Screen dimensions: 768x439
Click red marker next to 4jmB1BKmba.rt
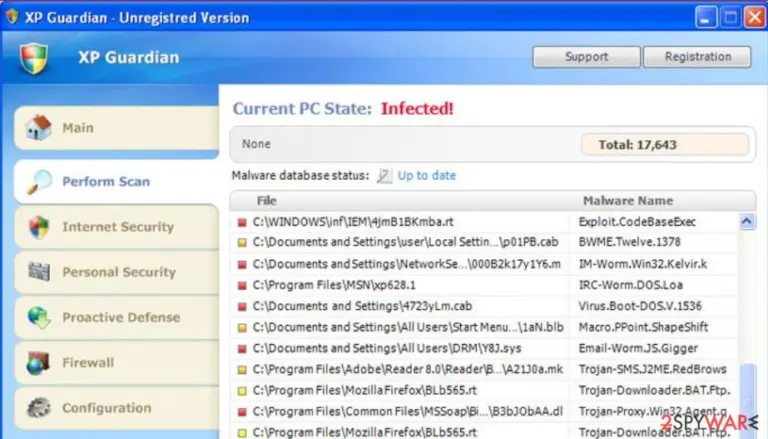pyautogui.click(x=242, y=222)
